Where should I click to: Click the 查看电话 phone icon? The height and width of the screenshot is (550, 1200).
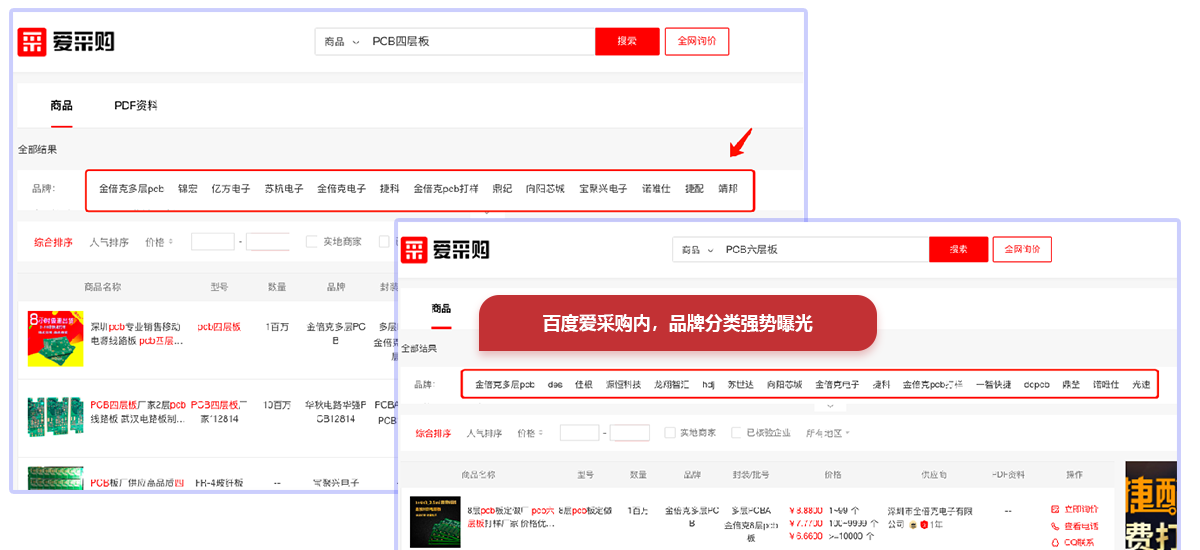[1055, 526]
